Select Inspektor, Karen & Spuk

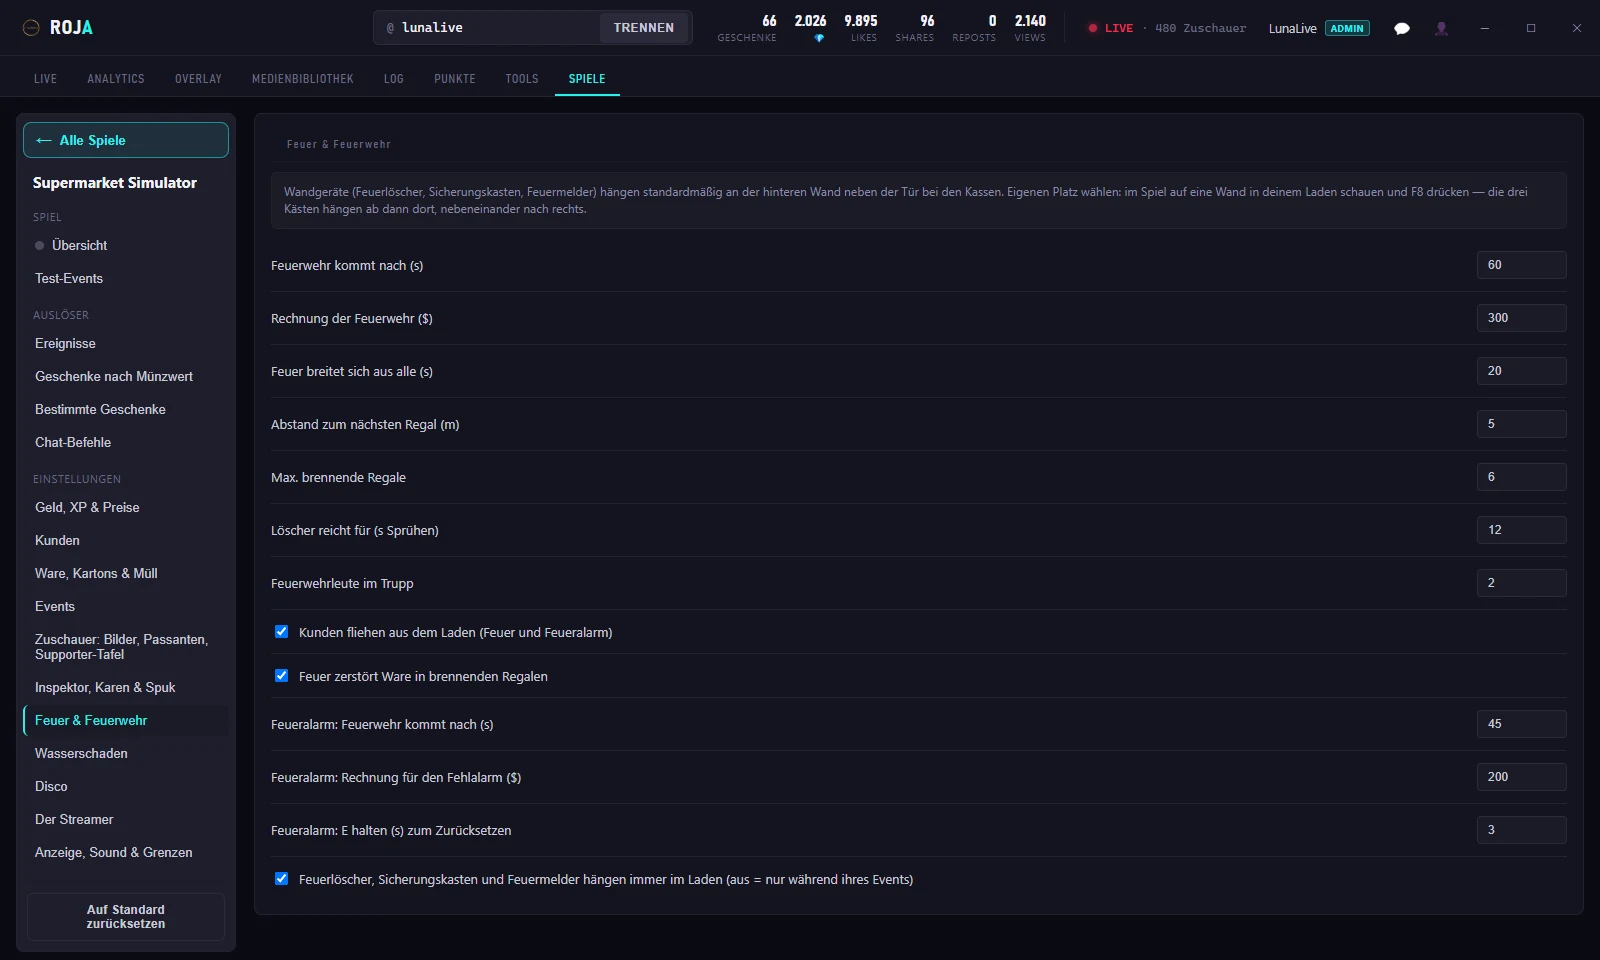(x=126, y=687)
